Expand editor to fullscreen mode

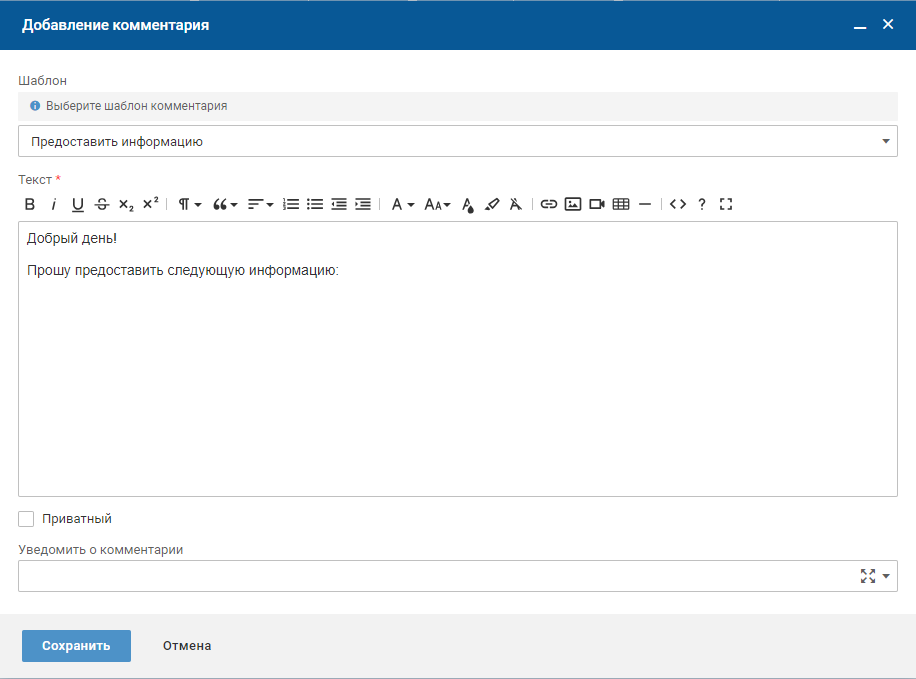726,204
